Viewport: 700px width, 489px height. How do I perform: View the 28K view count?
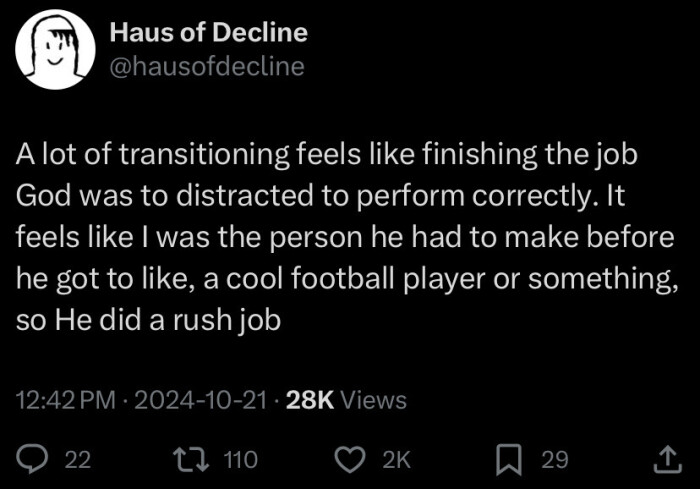click(x=310, y=401)
